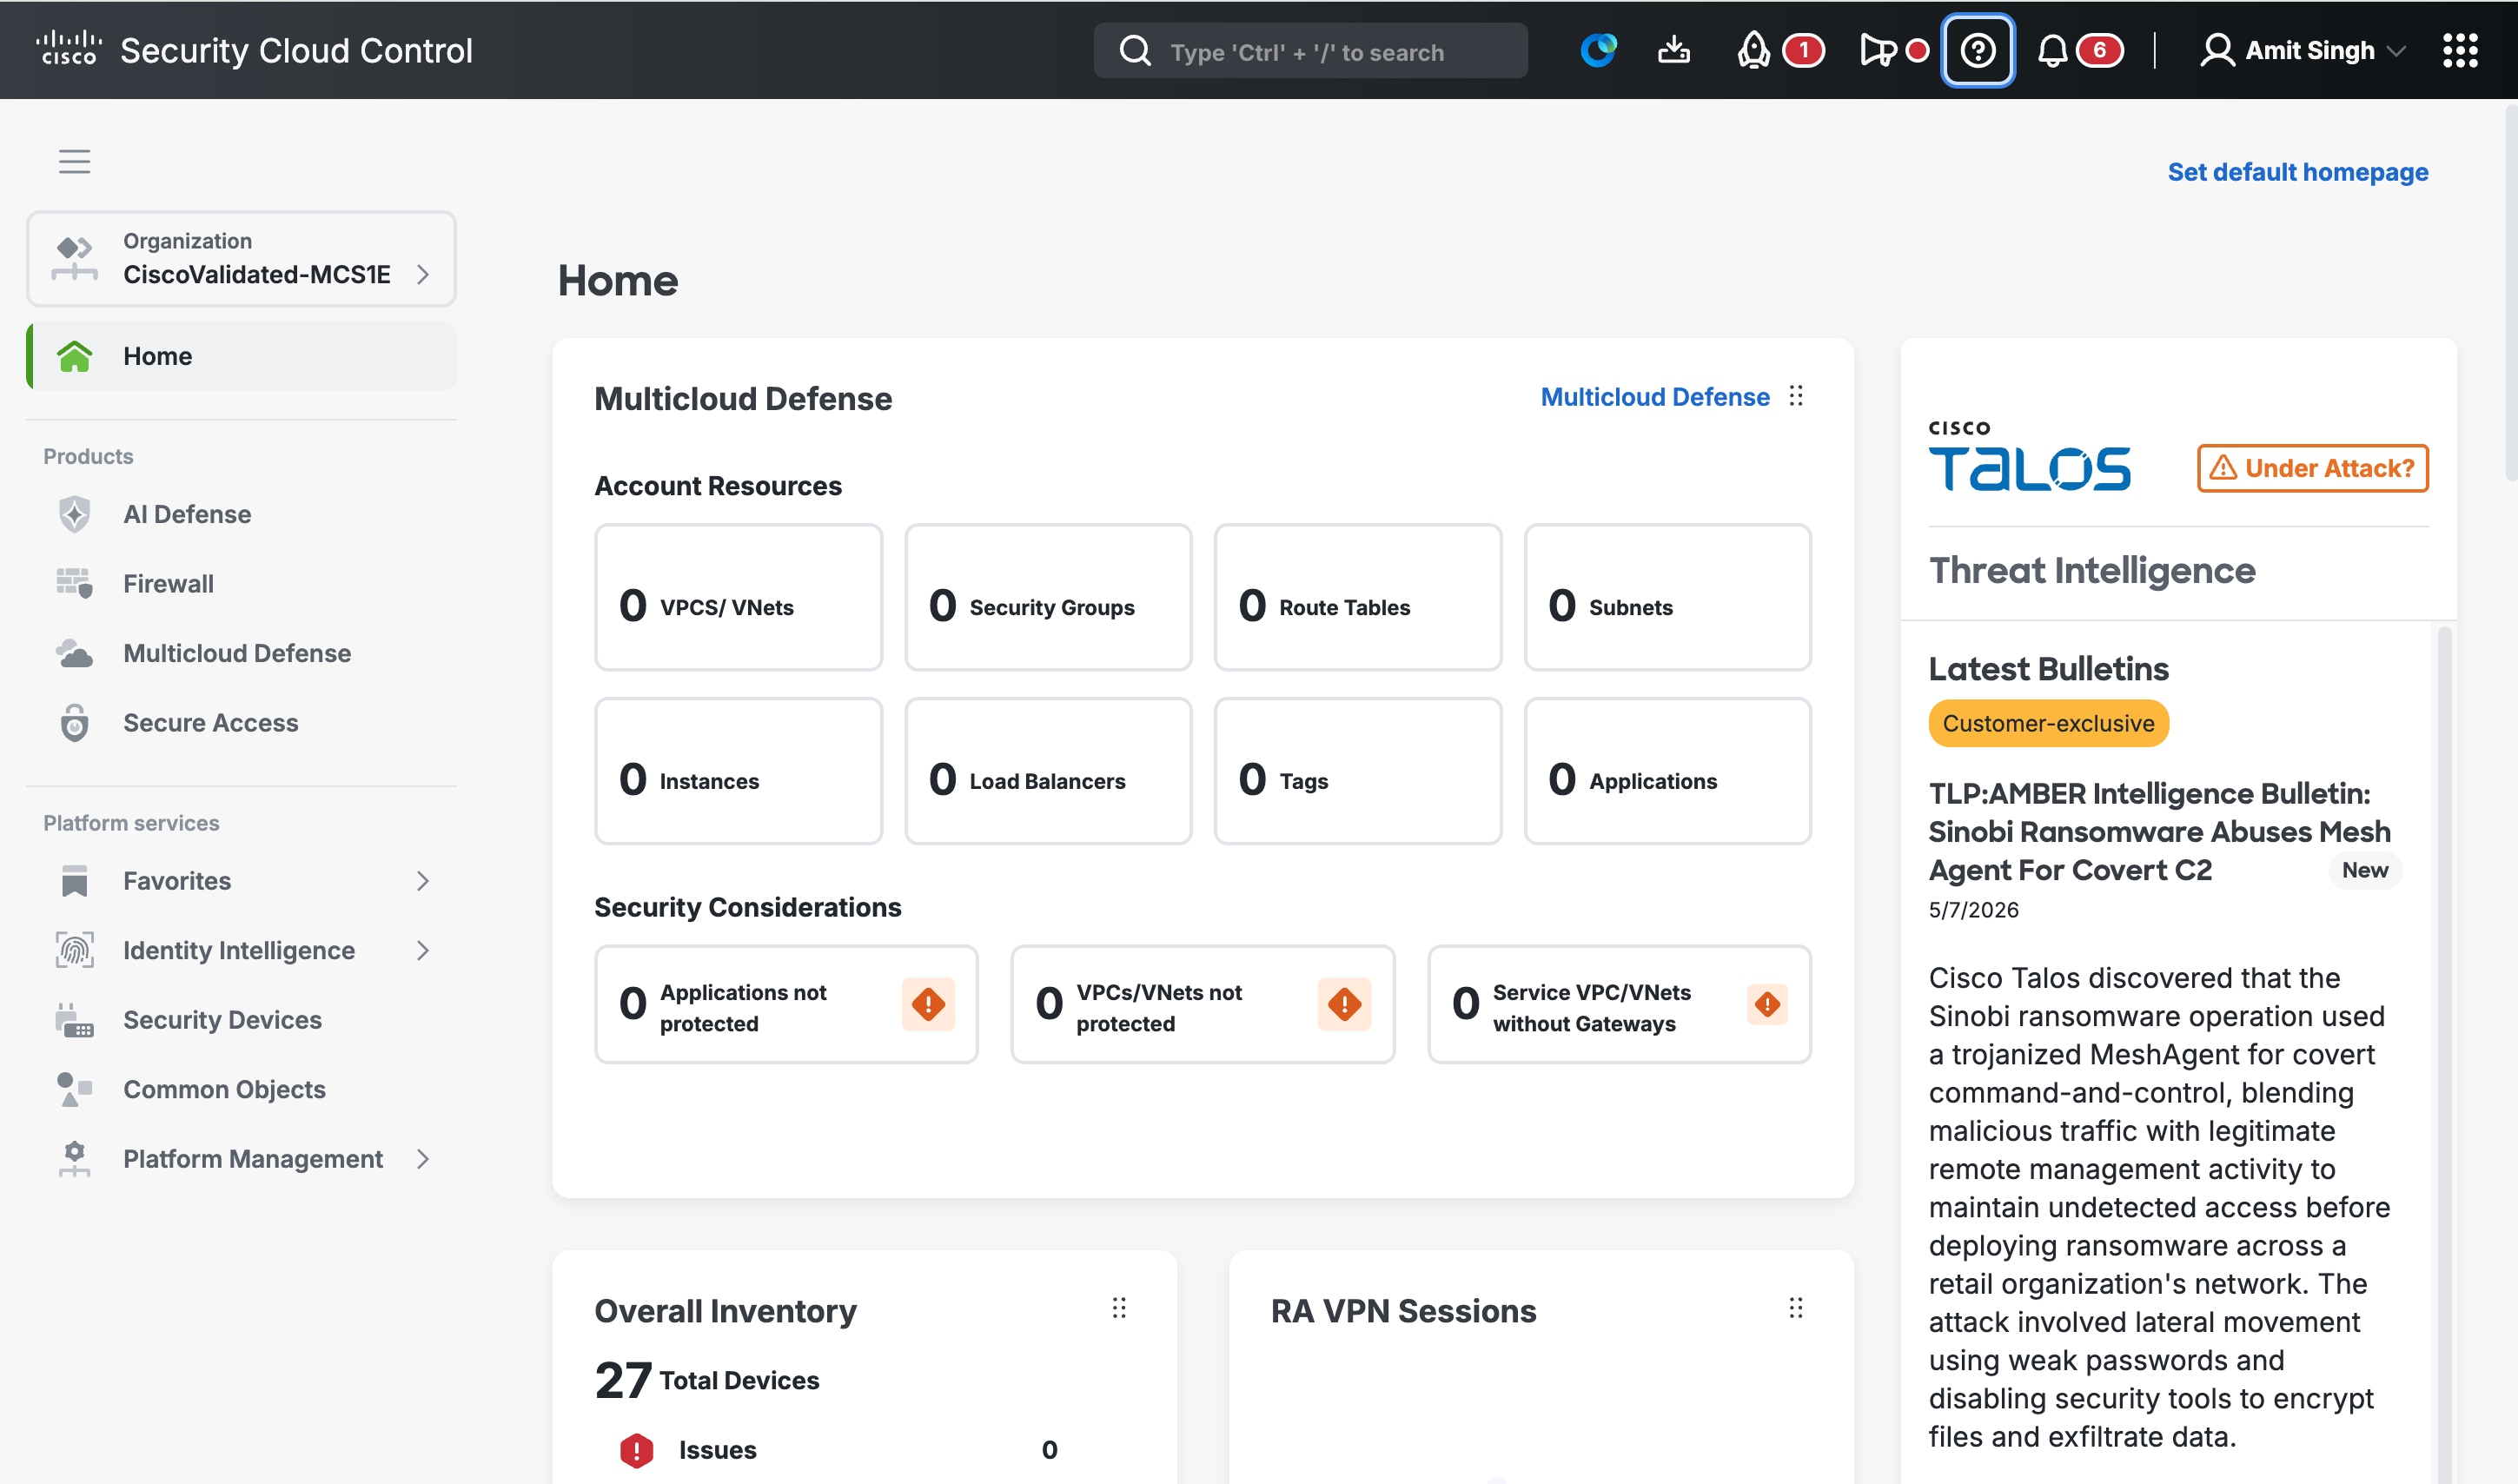Open the app launcher grid icon

click(2460, 50)
